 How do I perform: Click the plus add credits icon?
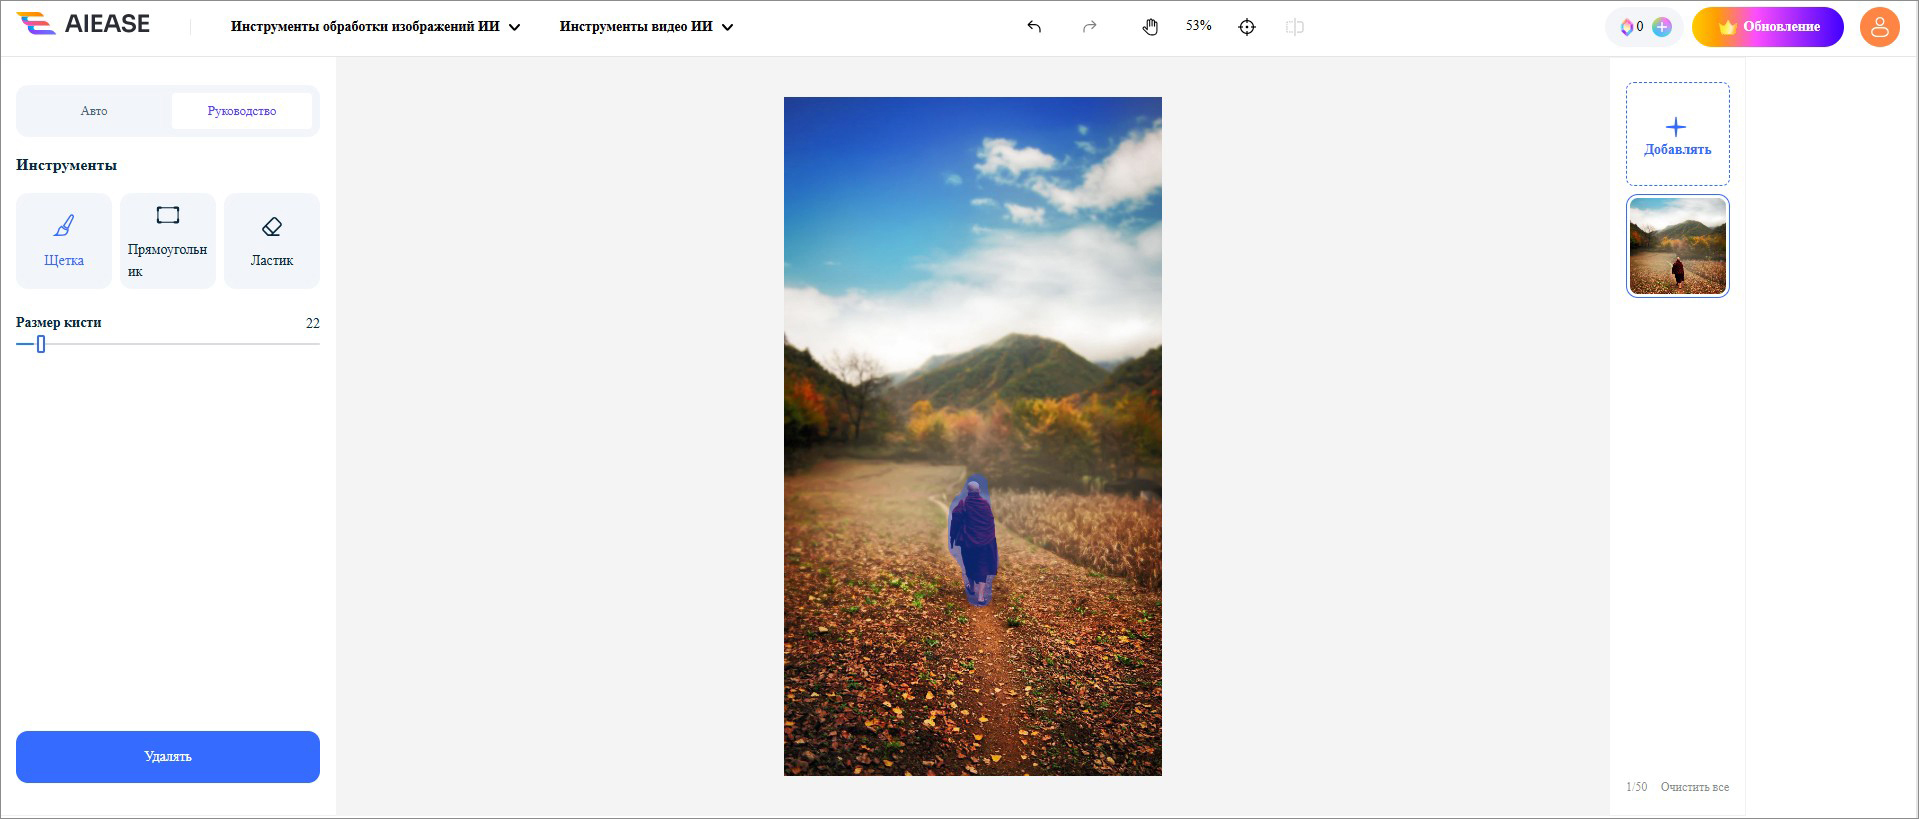(x=1661, y=27)
